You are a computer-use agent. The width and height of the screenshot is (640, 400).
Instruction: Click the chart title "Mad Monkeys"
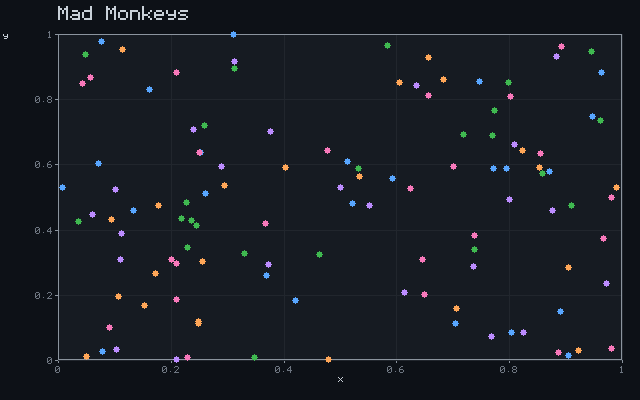123,14
